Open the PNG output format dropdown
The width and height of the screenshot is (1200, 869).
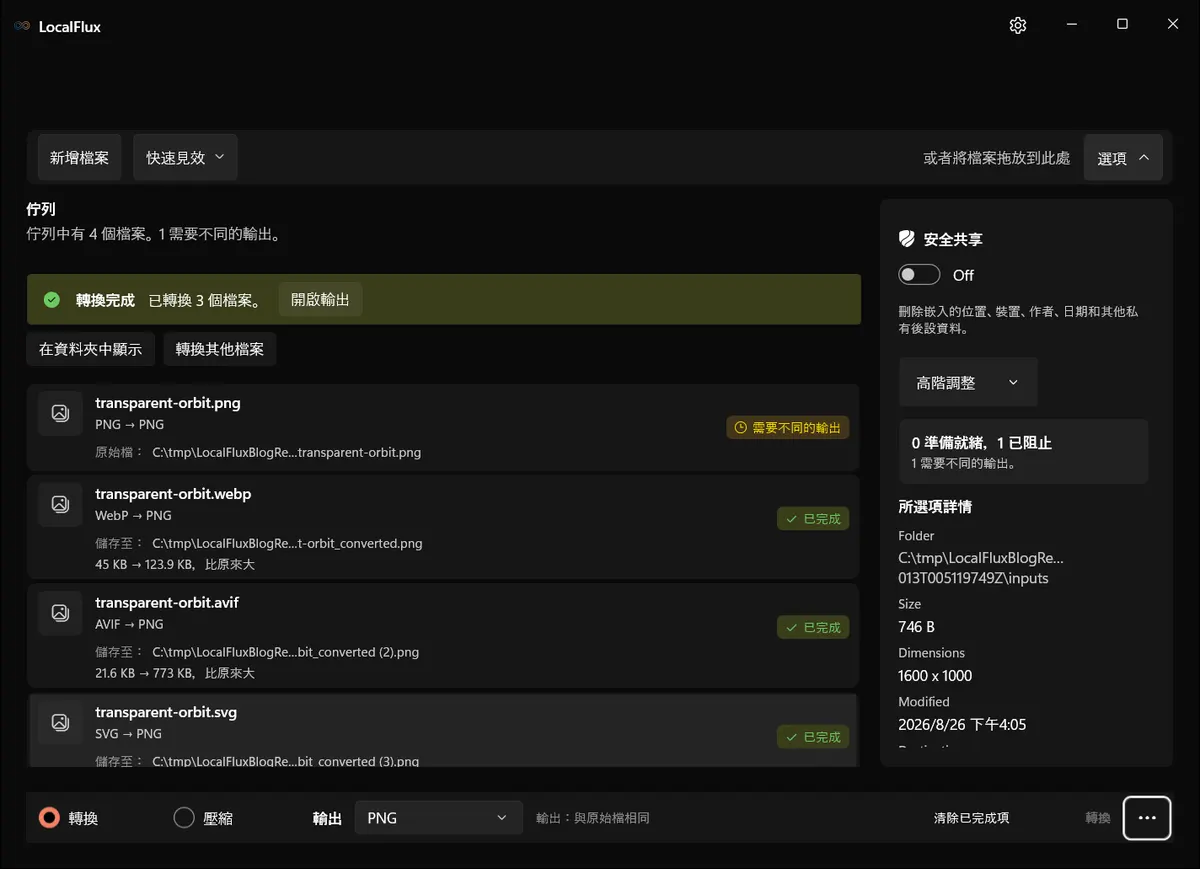click(439, 818)
